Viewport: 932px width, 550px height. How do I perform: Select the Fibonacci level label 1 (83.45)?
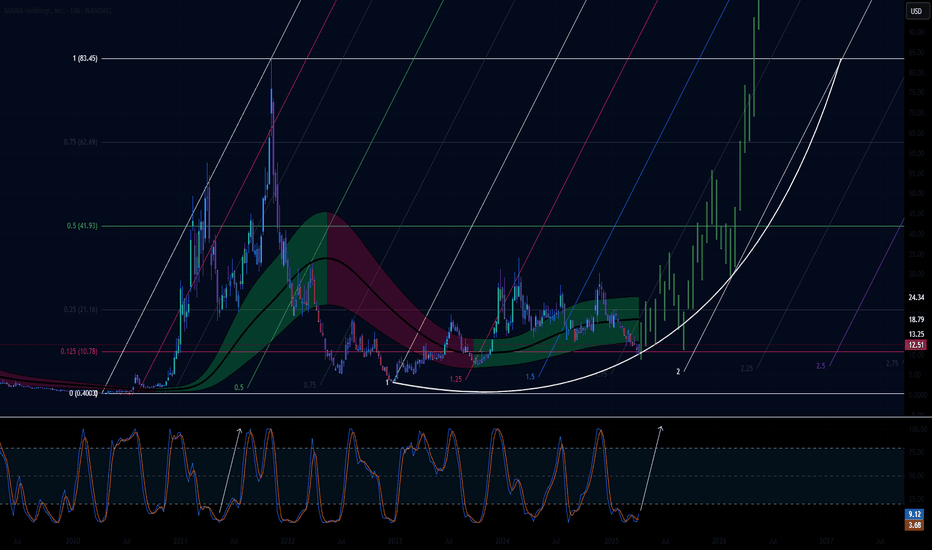click(x=85, y=58)
